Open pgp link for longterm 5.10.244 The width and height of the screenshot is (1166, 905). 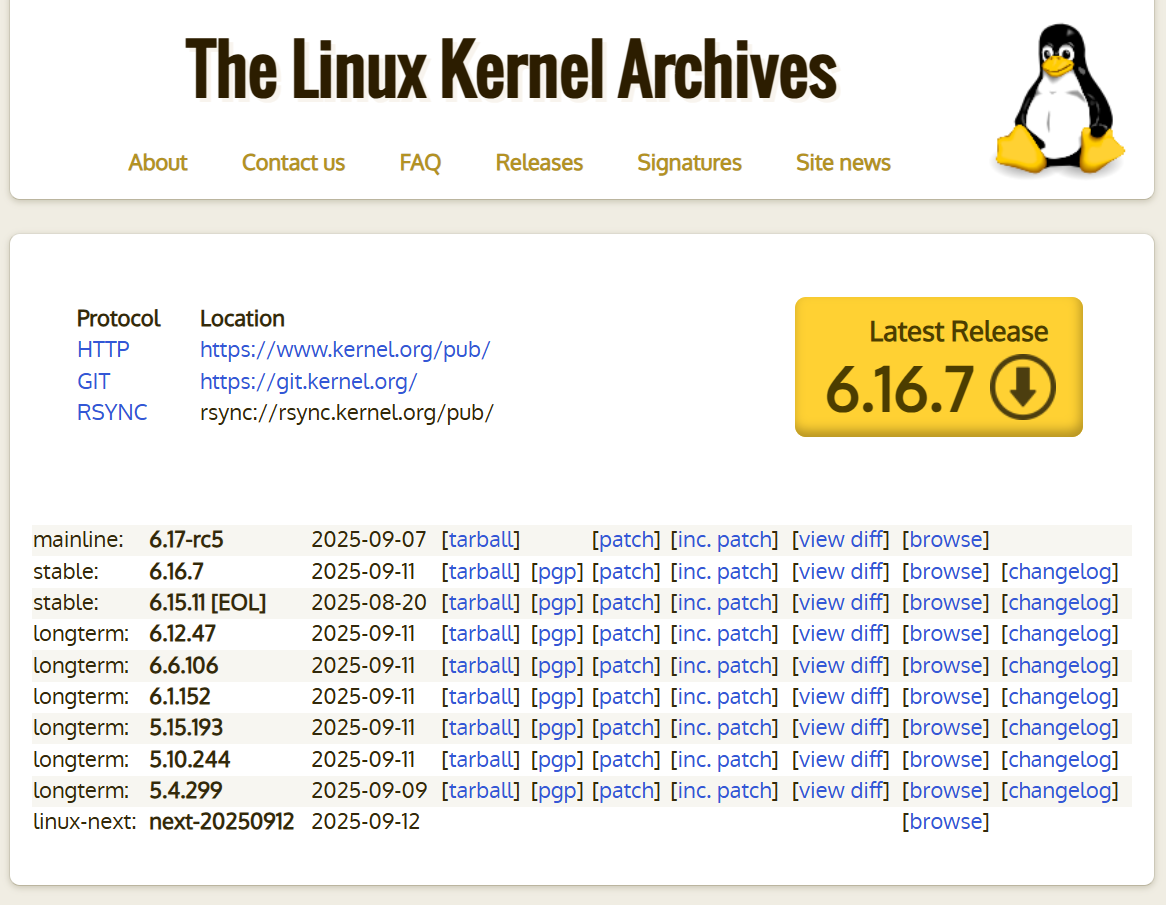pos(557,761)
